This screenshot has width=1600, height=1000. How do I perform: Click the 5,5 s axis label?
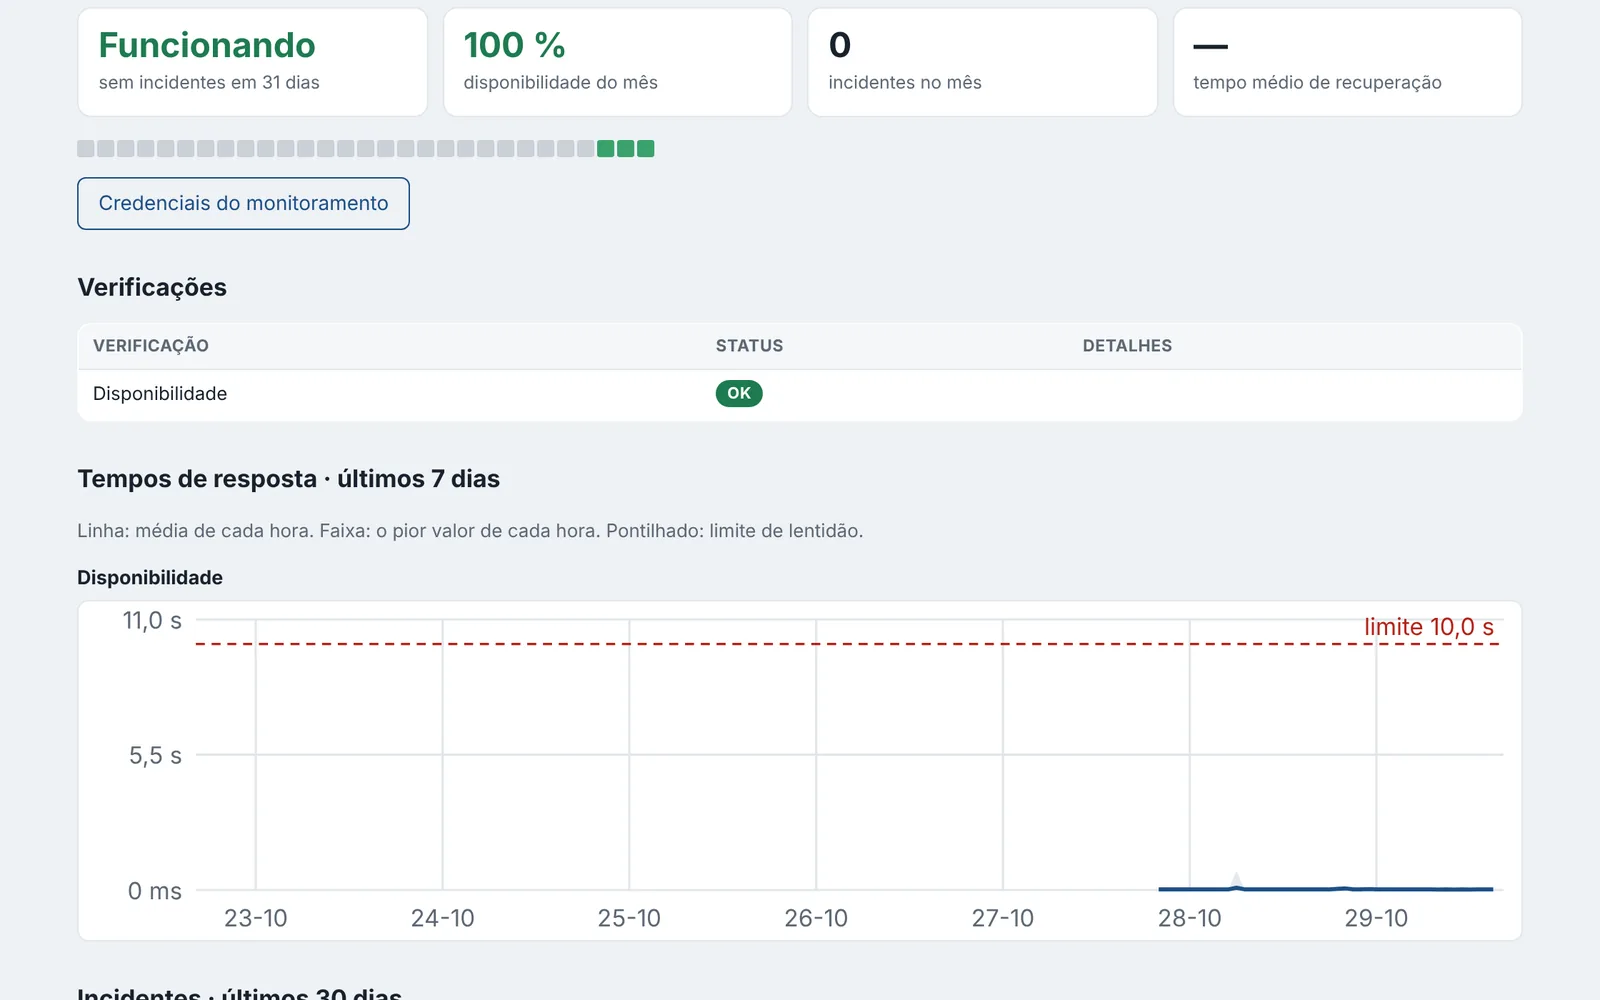[155, 756]
